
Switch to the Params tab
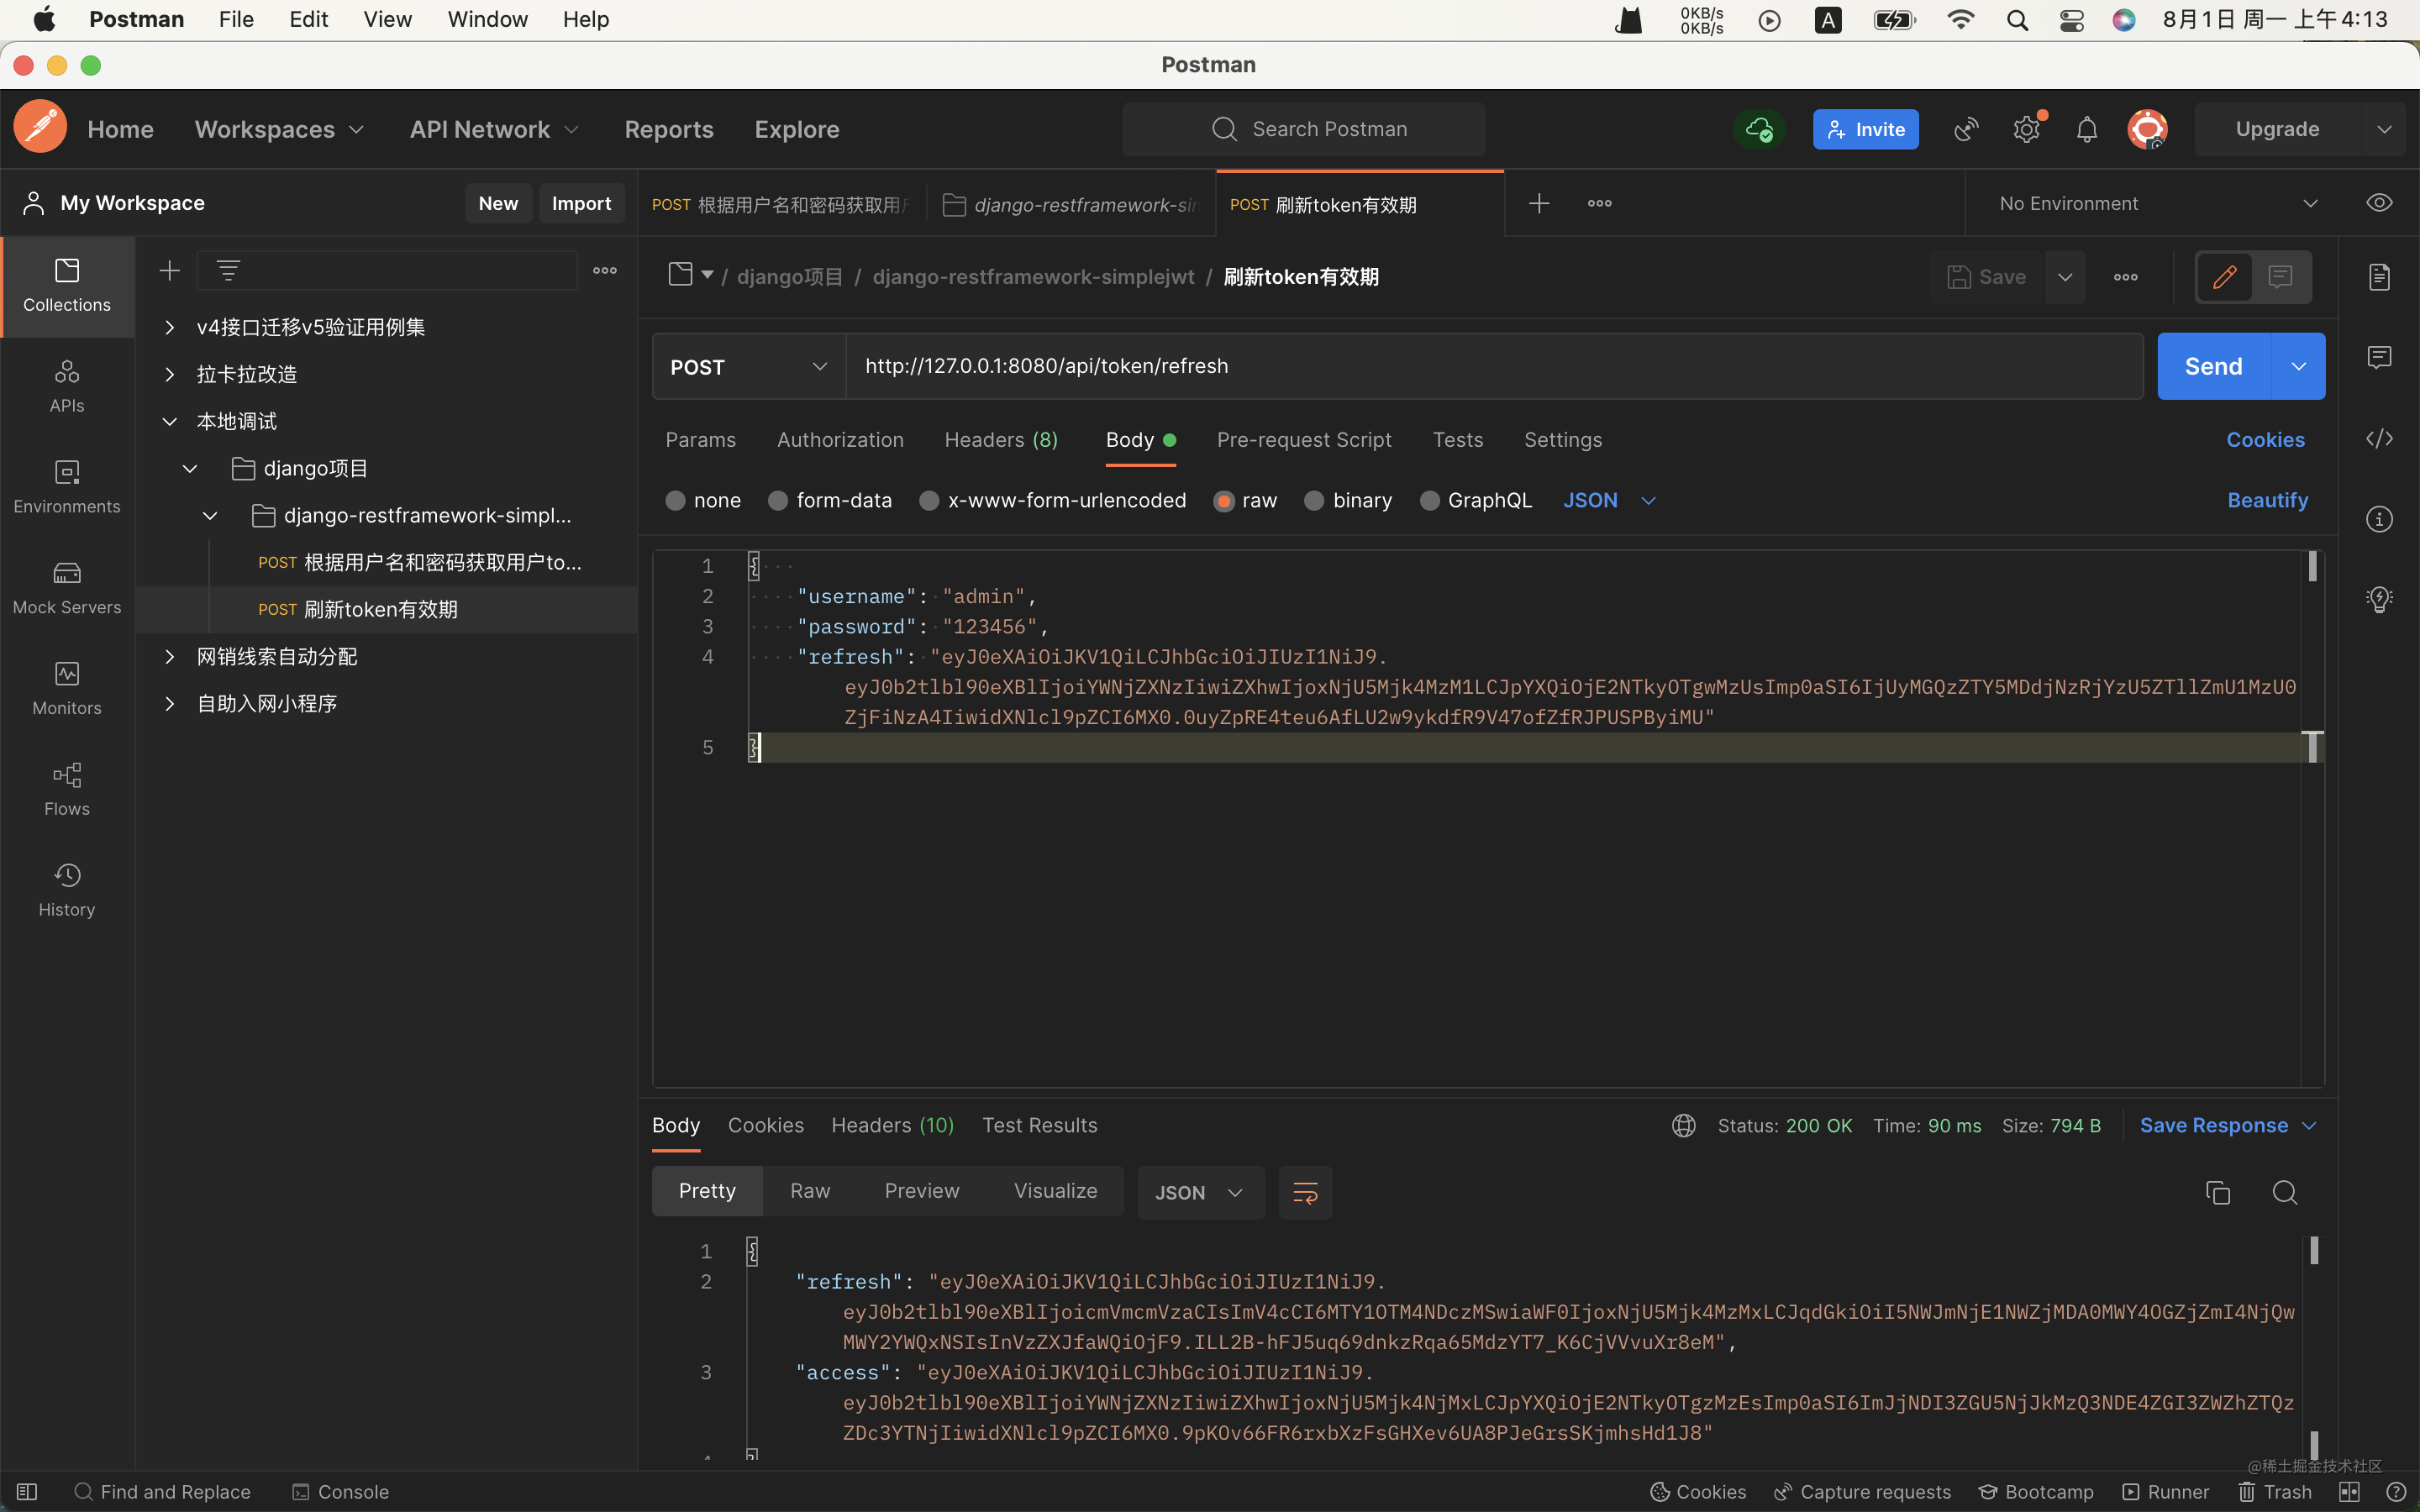(x=700, y=440)
